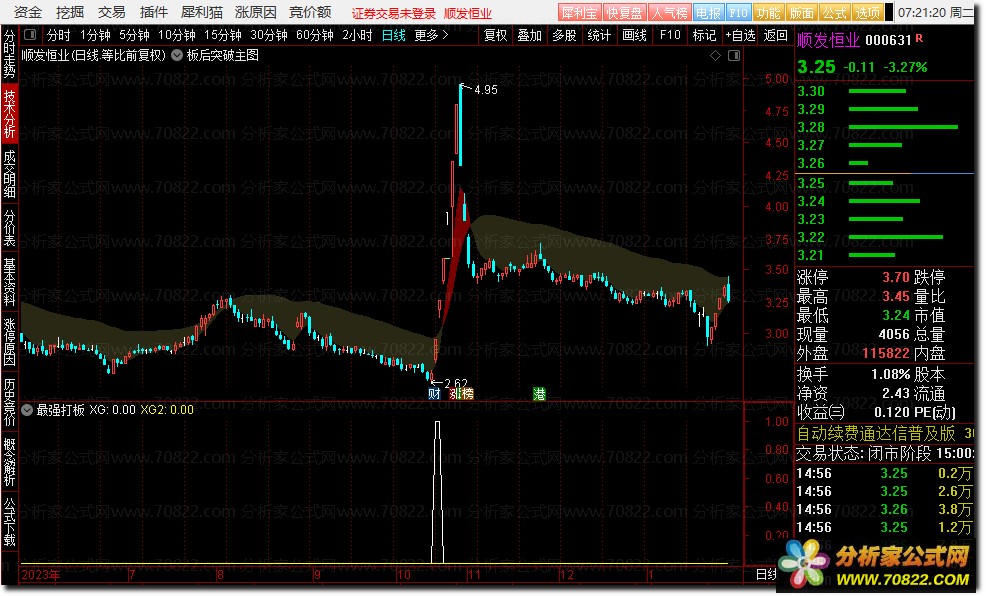Expand the 更多 periods chevron

pos(445,35)
